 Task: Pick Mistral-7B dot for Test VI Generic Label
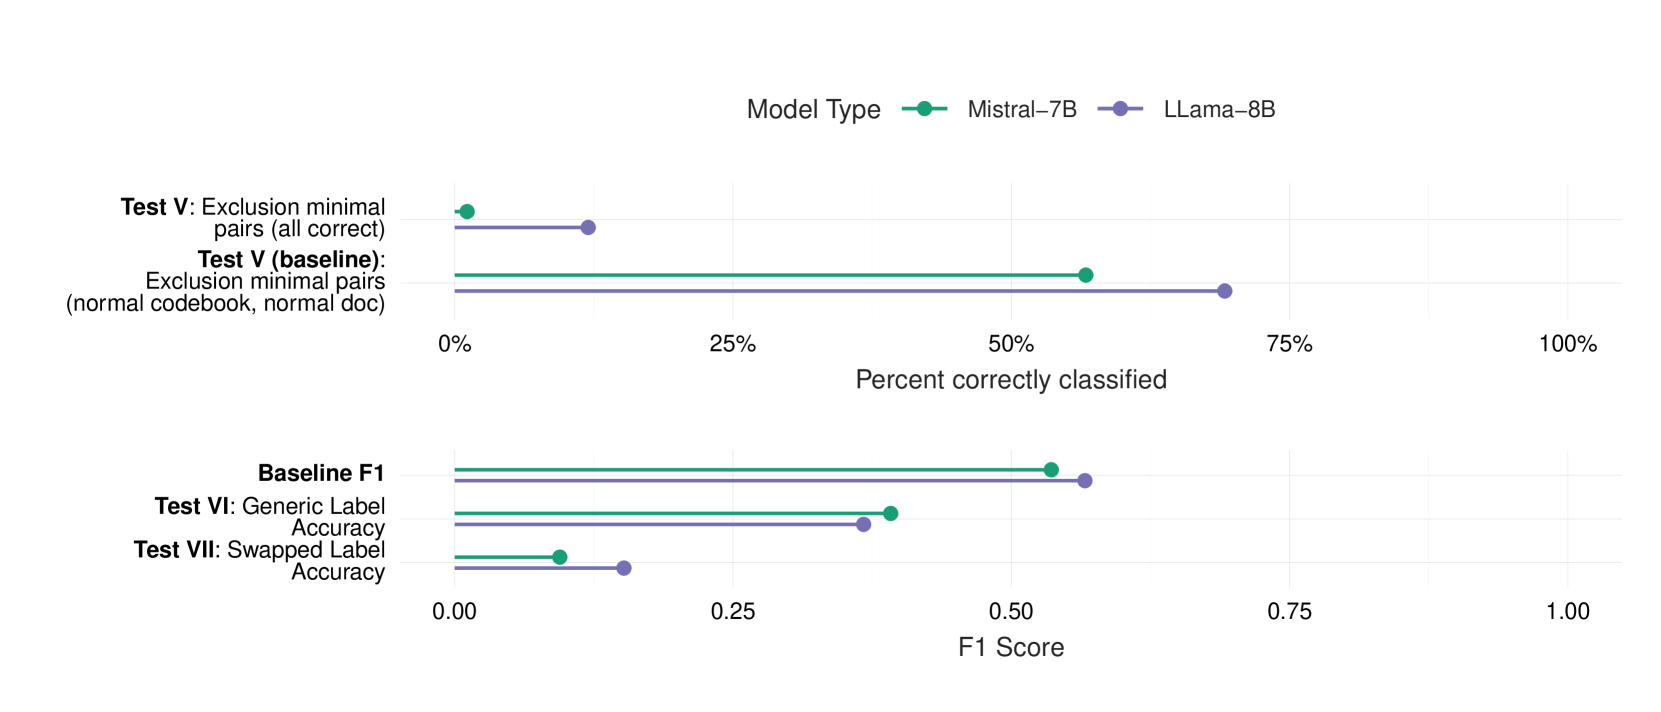click(x=891, y=513)
